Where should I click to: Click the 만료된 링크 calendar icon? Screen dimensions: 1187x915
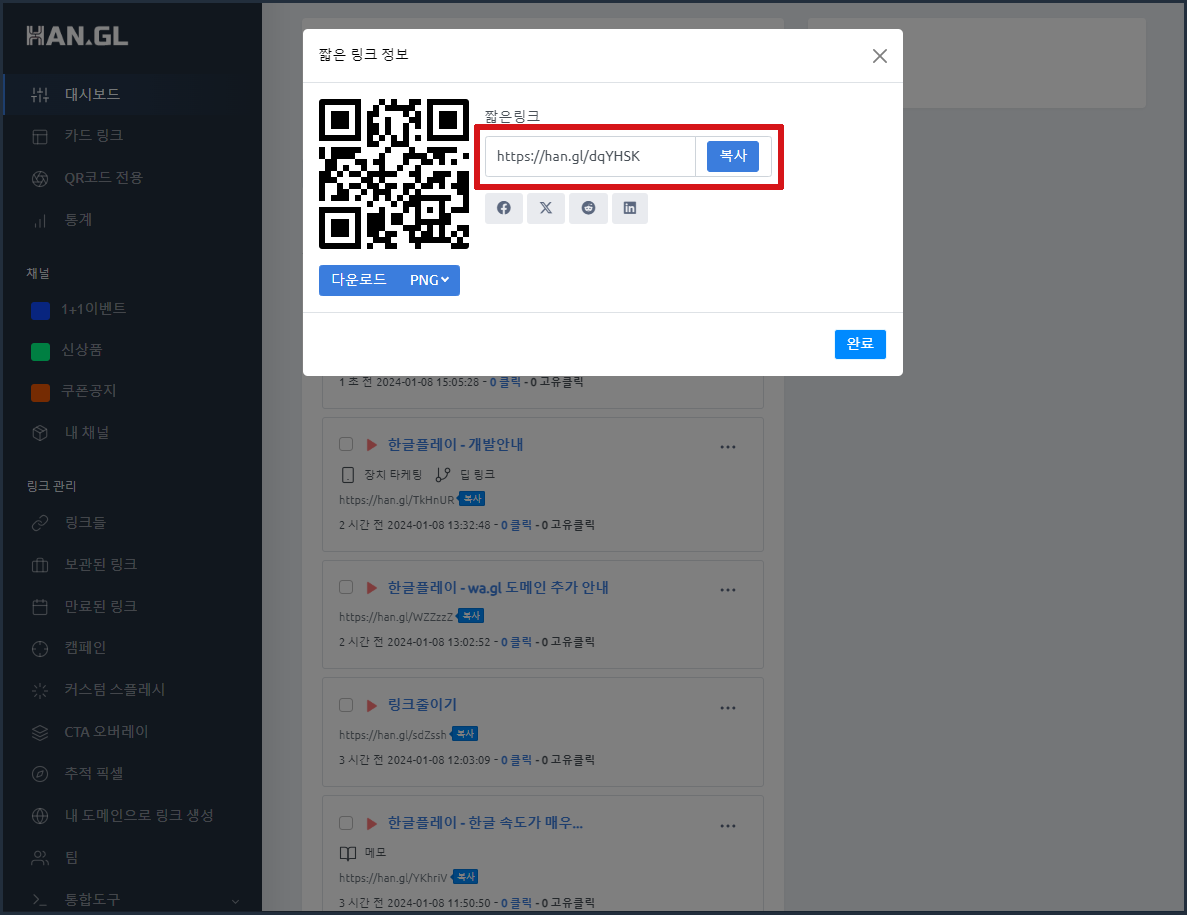[x=40, y=607]
